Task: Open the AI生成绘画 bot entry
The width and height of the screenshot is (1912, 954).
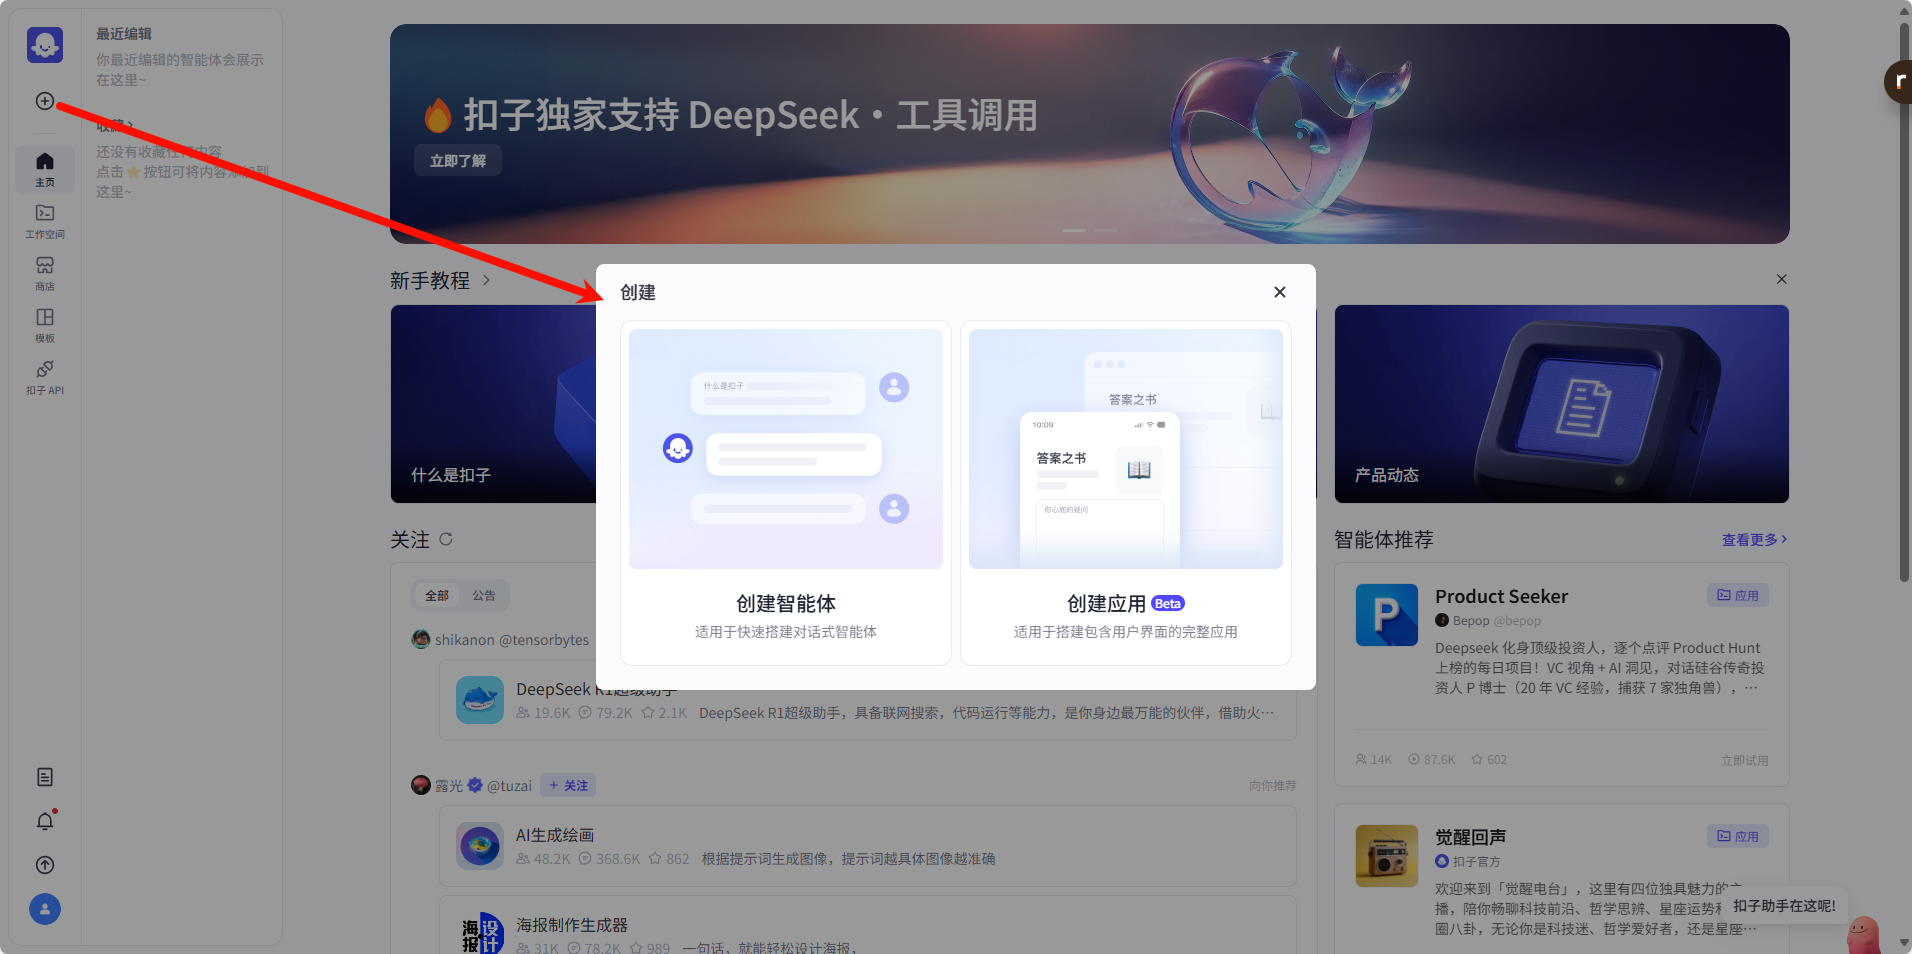Action: [868, 846]
